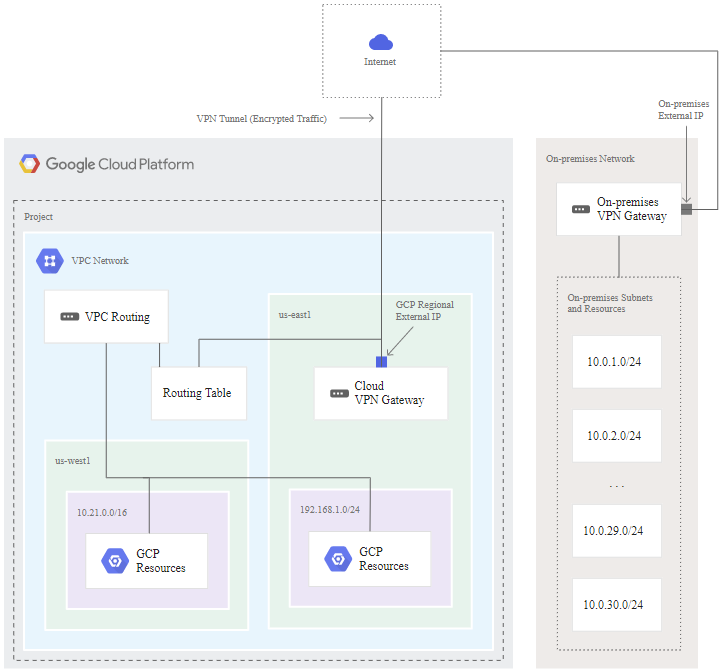Click the Google Cloud Platform hexagon logo
This screenshot has width=724, height=671.
(x=30, y=163)
